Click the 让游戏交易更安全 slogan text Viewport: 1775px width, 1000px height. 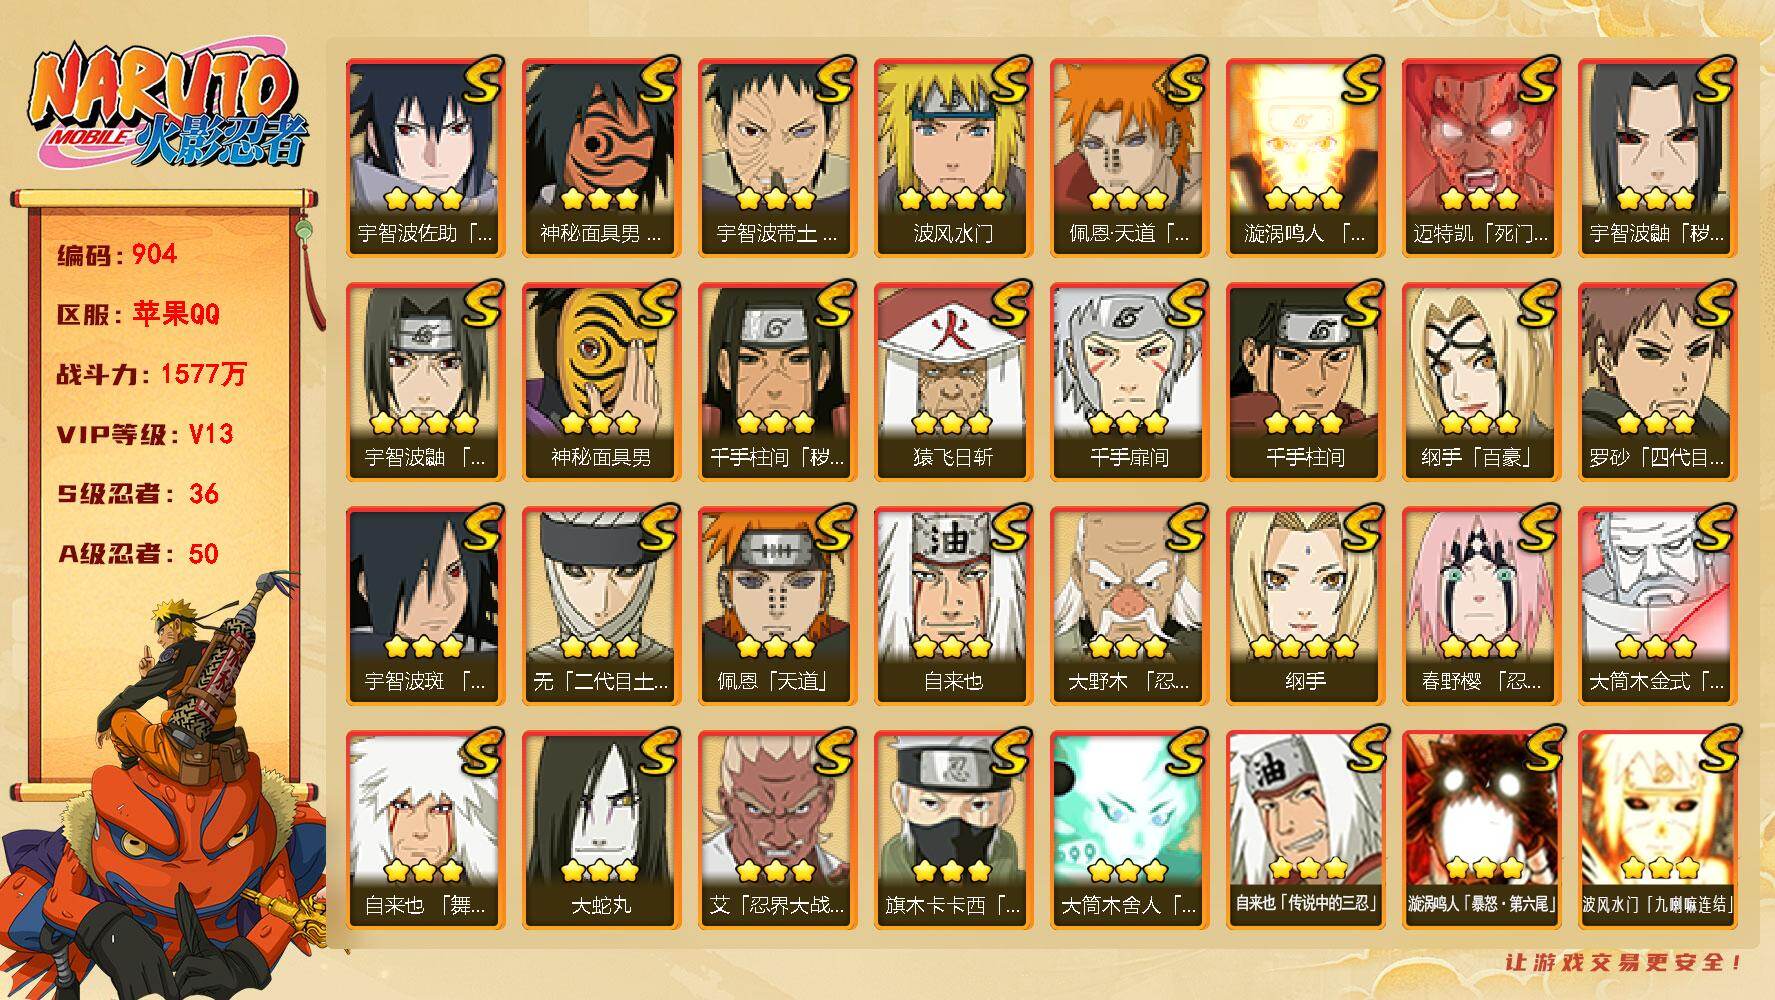click(x=1624, y=962)
